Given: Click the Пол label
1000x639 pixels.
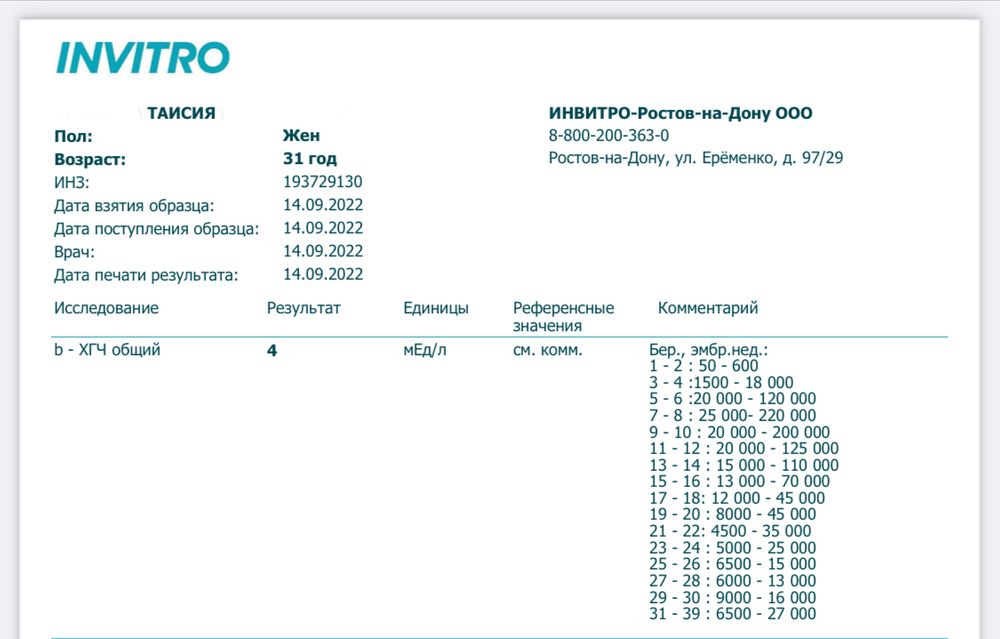Looking at the screenshot, I should click(72, 136).
